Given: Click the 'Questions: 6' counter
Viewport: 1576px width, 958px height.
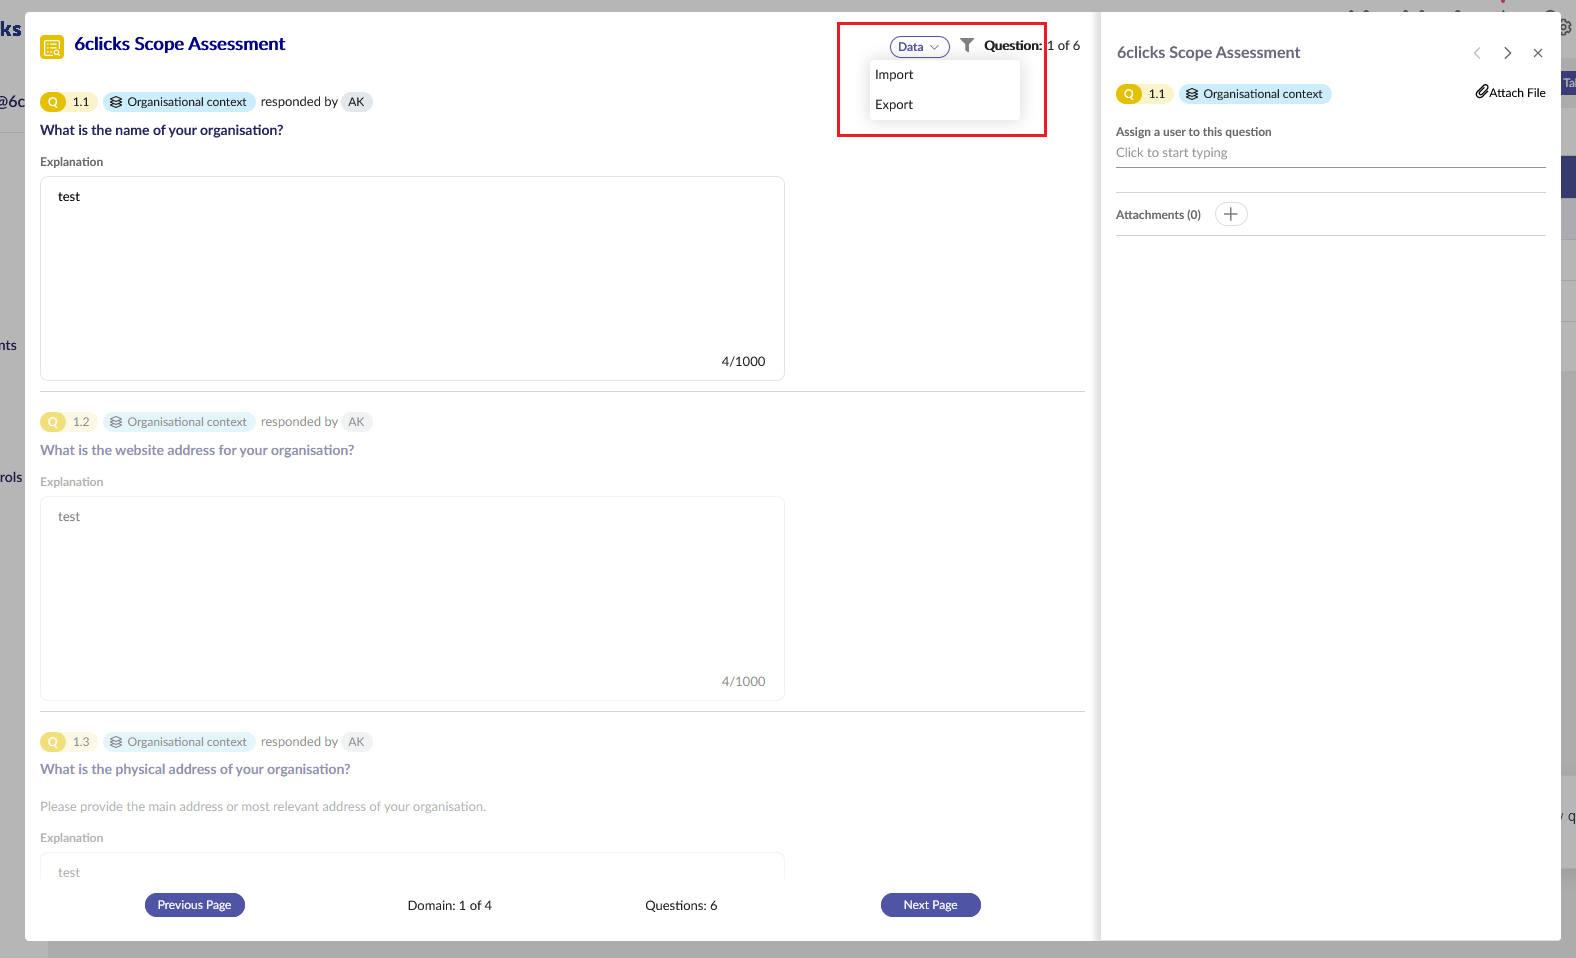Looking at the screenshot, I should pyautogui.click(x=681, y=906).
